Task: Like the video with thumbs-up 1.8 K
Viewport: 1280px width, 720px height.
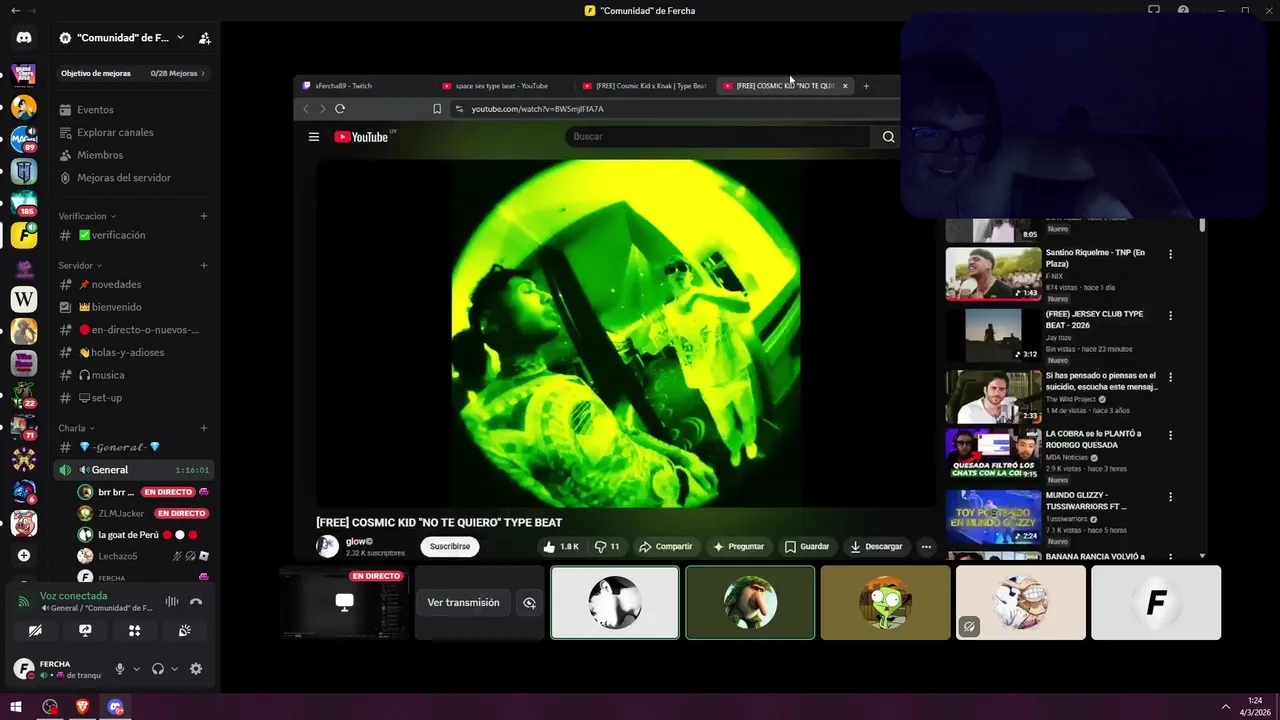Action: click(x=561, y=547)
